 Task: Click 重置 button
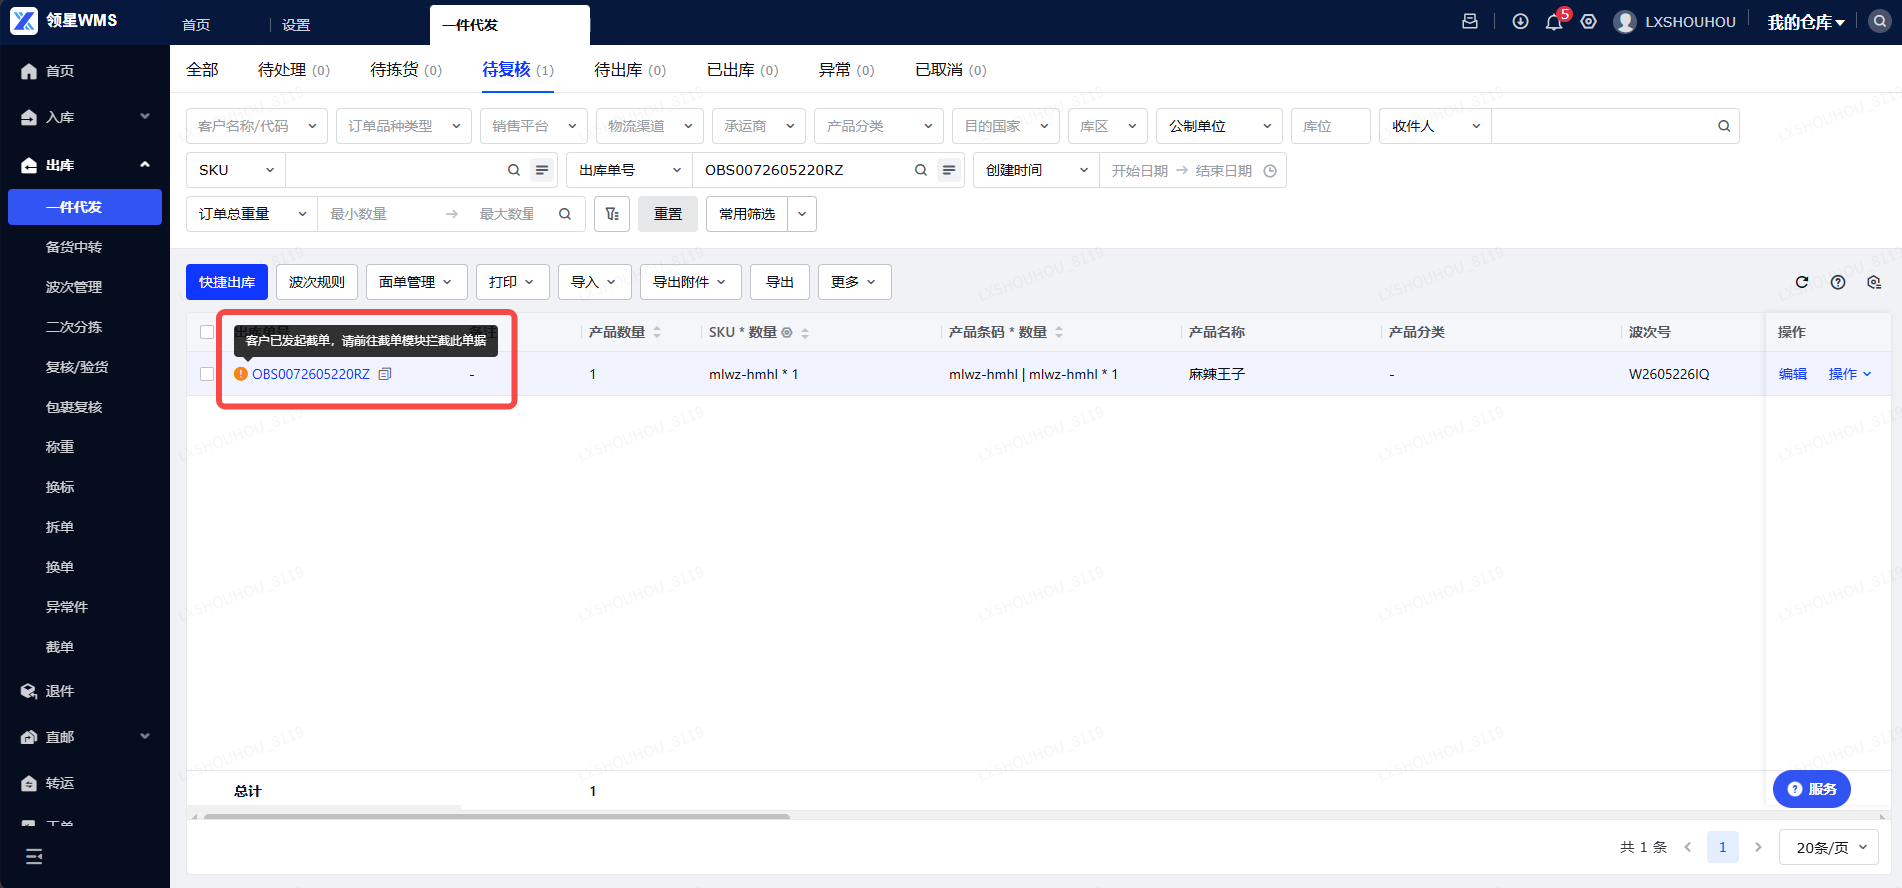(x=668, y=214)
